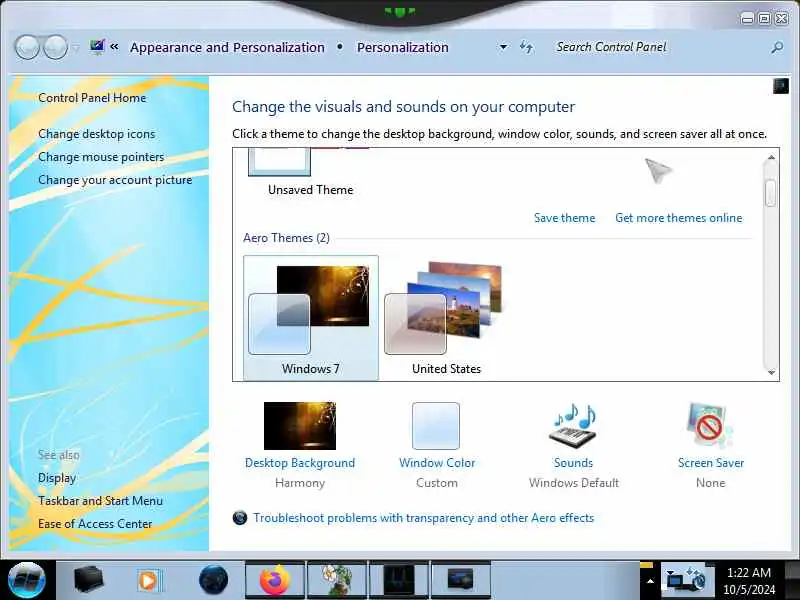Screen dimensions: 800x600
Task: Focus the Search Control Panel field
Action: (x=658, y=47)
